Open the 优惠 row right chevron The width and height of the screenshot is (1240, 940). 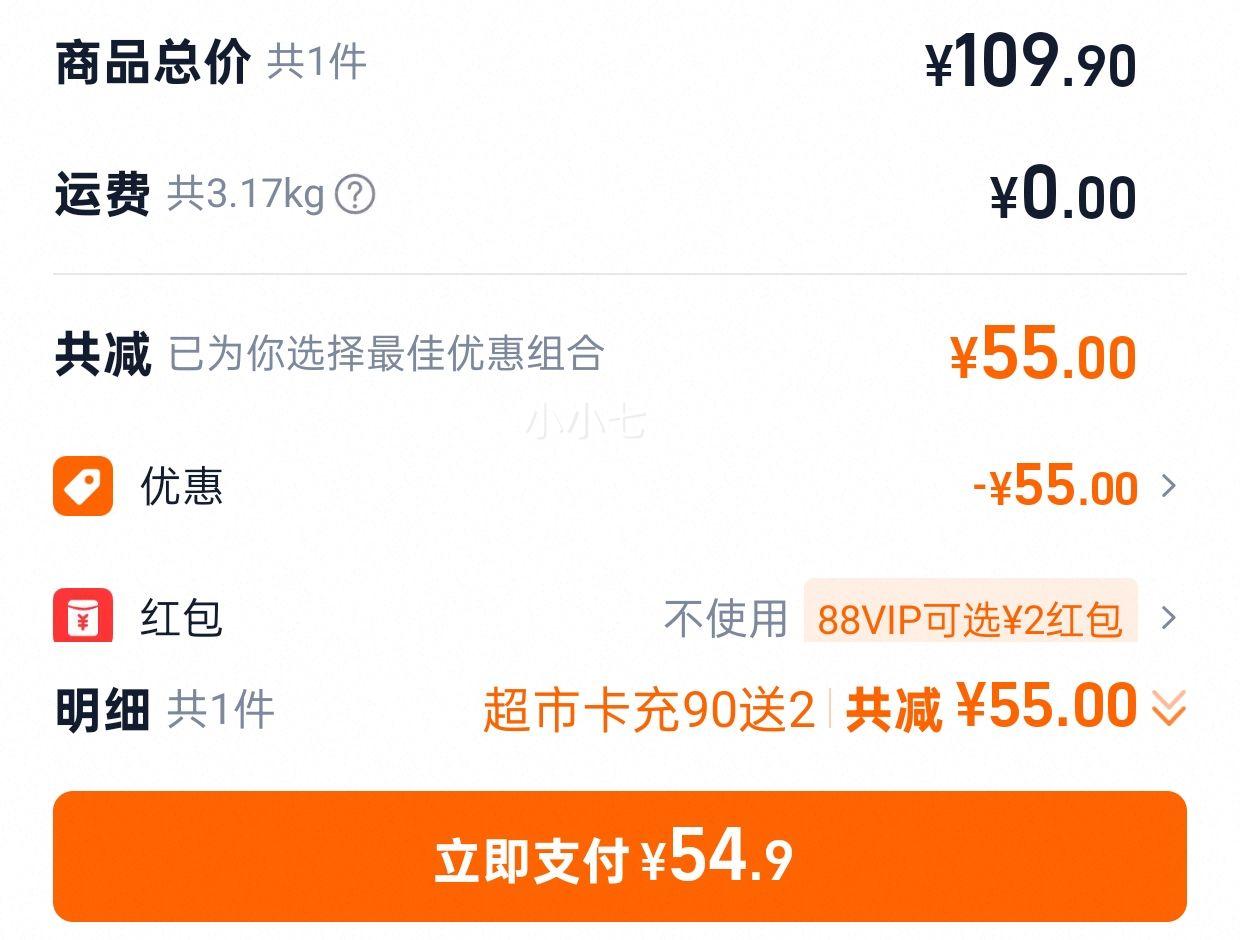(1168, 487)
